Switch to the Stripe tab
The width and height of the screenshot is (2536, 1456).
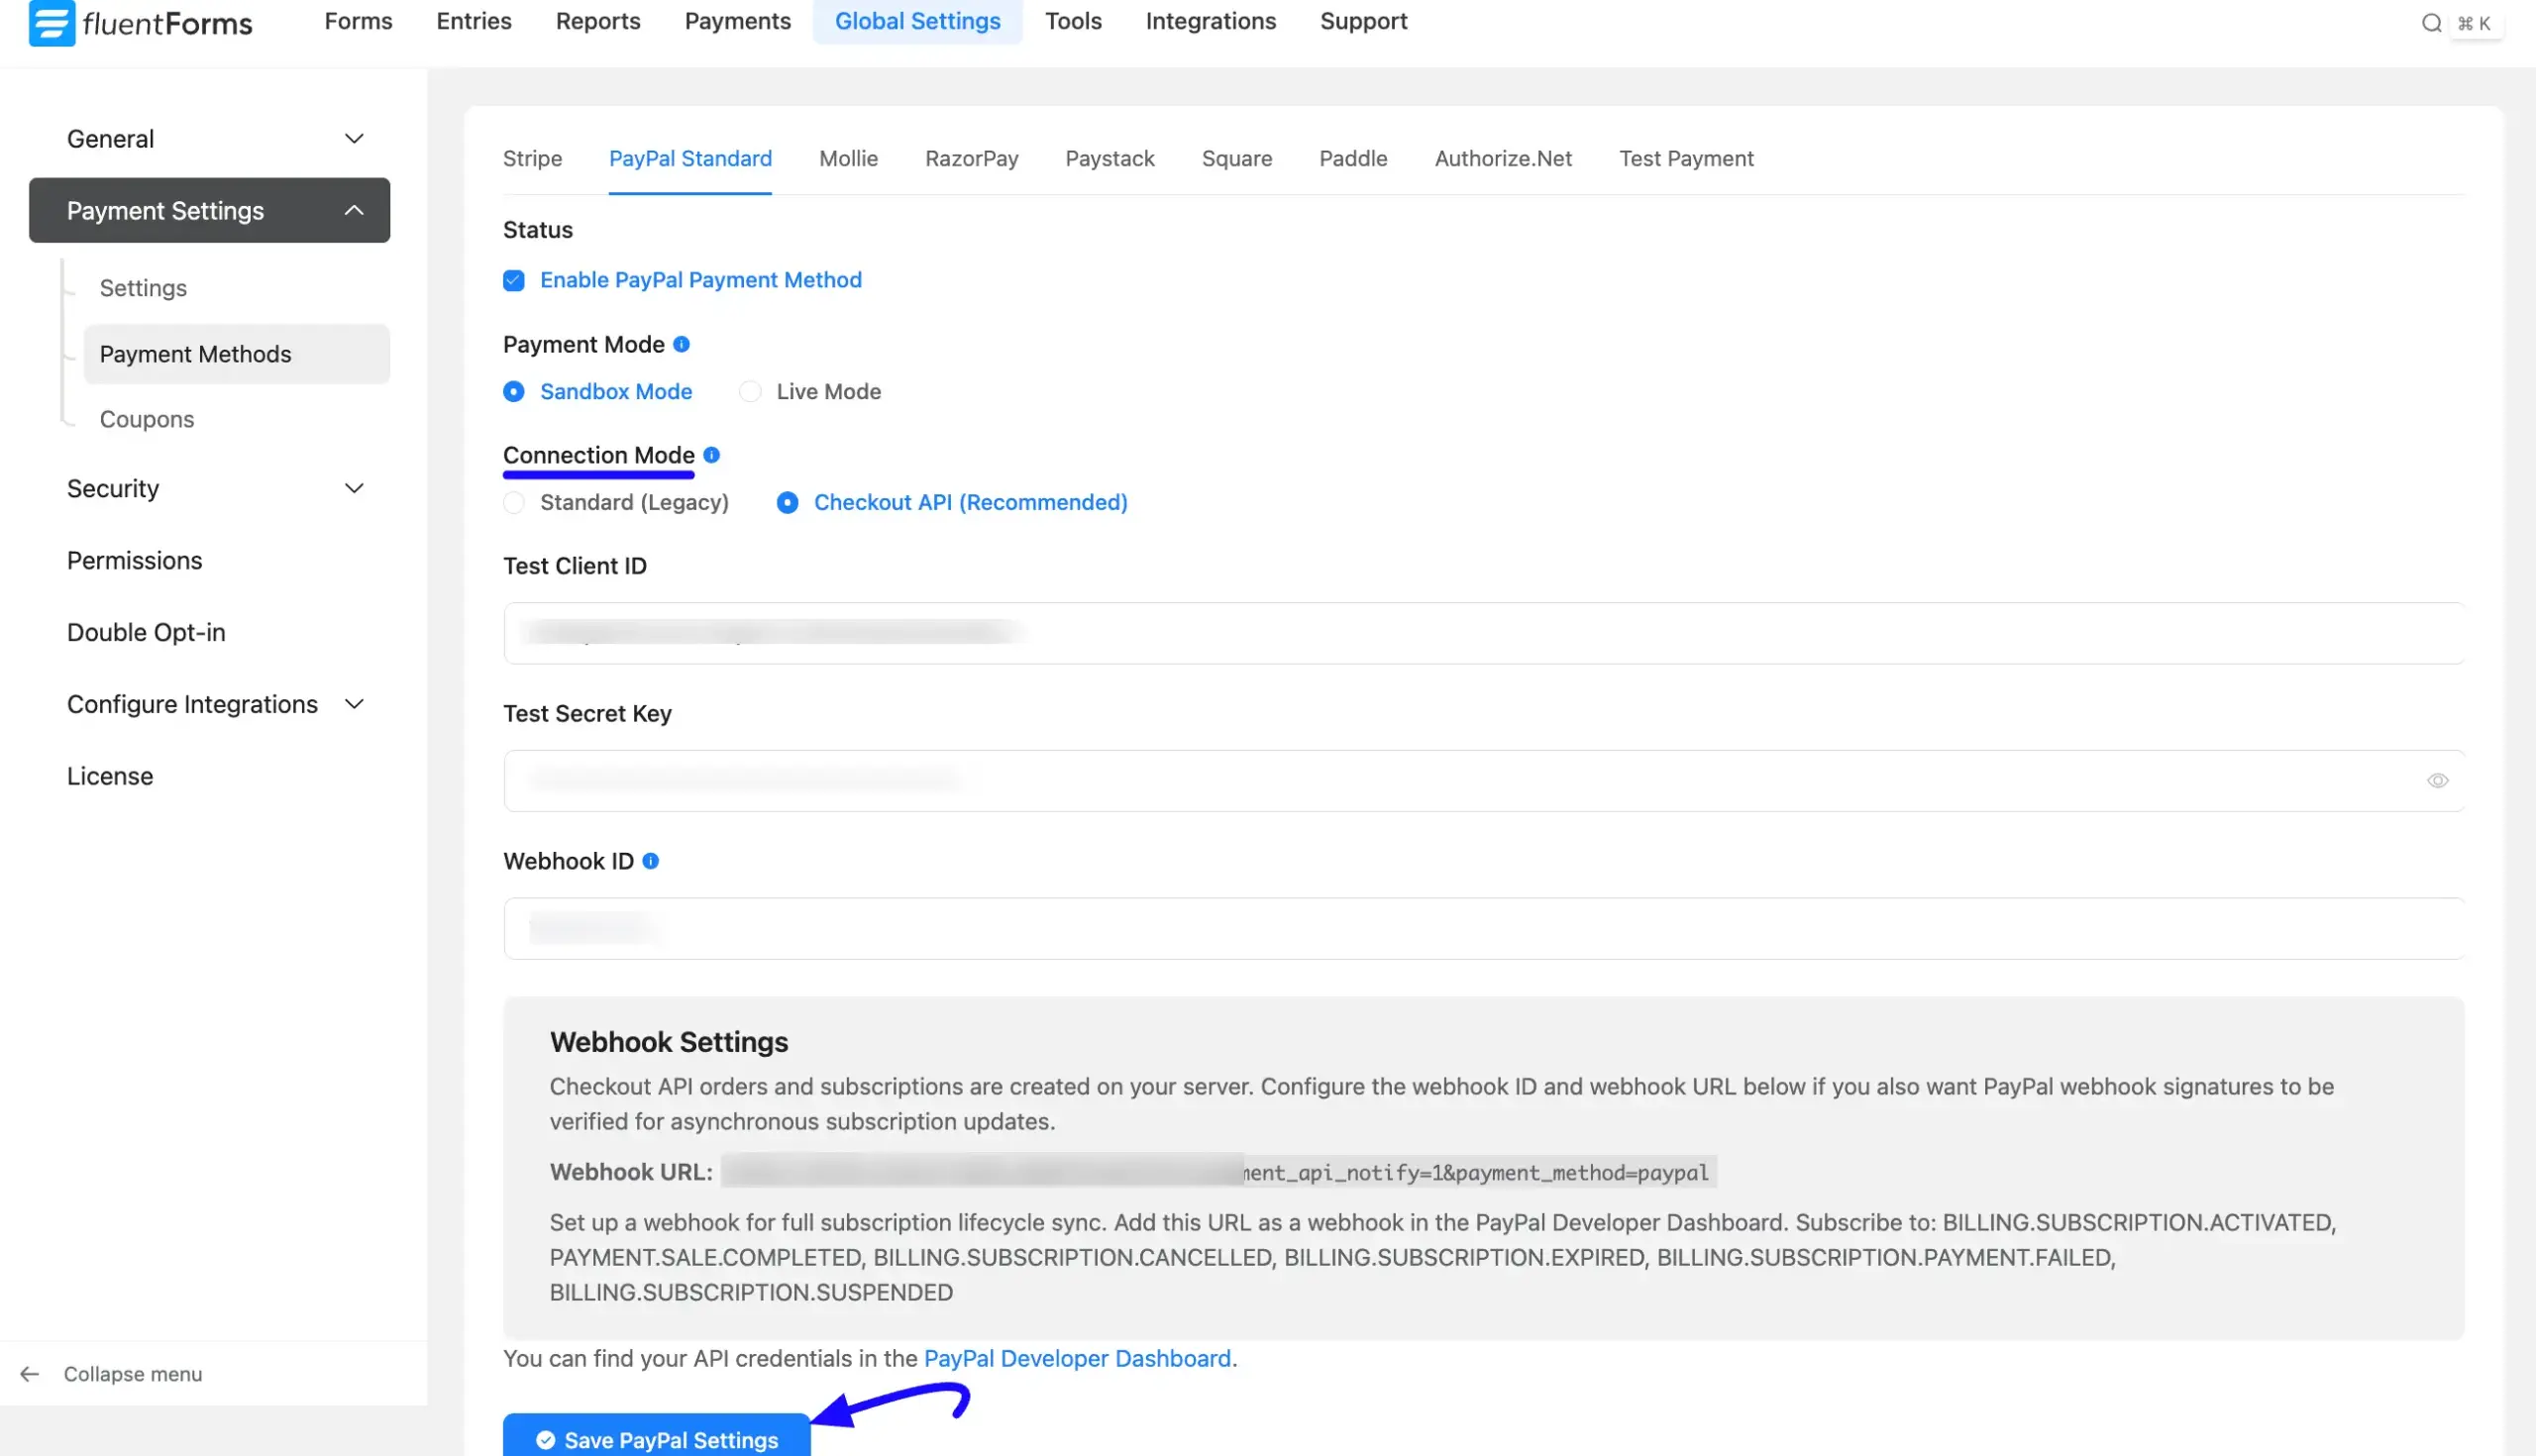click(x=533, y=158)
